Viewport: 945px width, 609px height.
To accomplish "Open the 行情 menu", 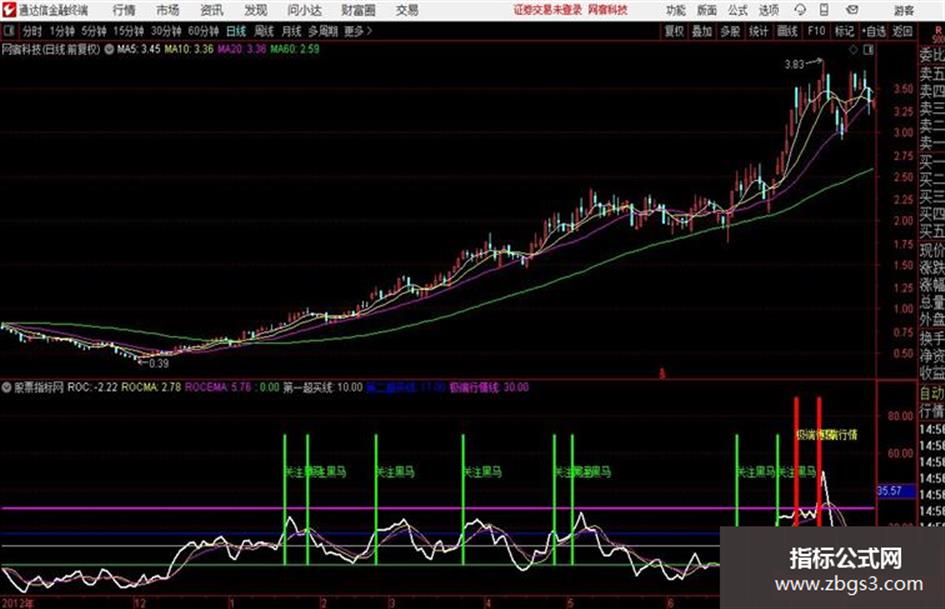I will point(124,10).
